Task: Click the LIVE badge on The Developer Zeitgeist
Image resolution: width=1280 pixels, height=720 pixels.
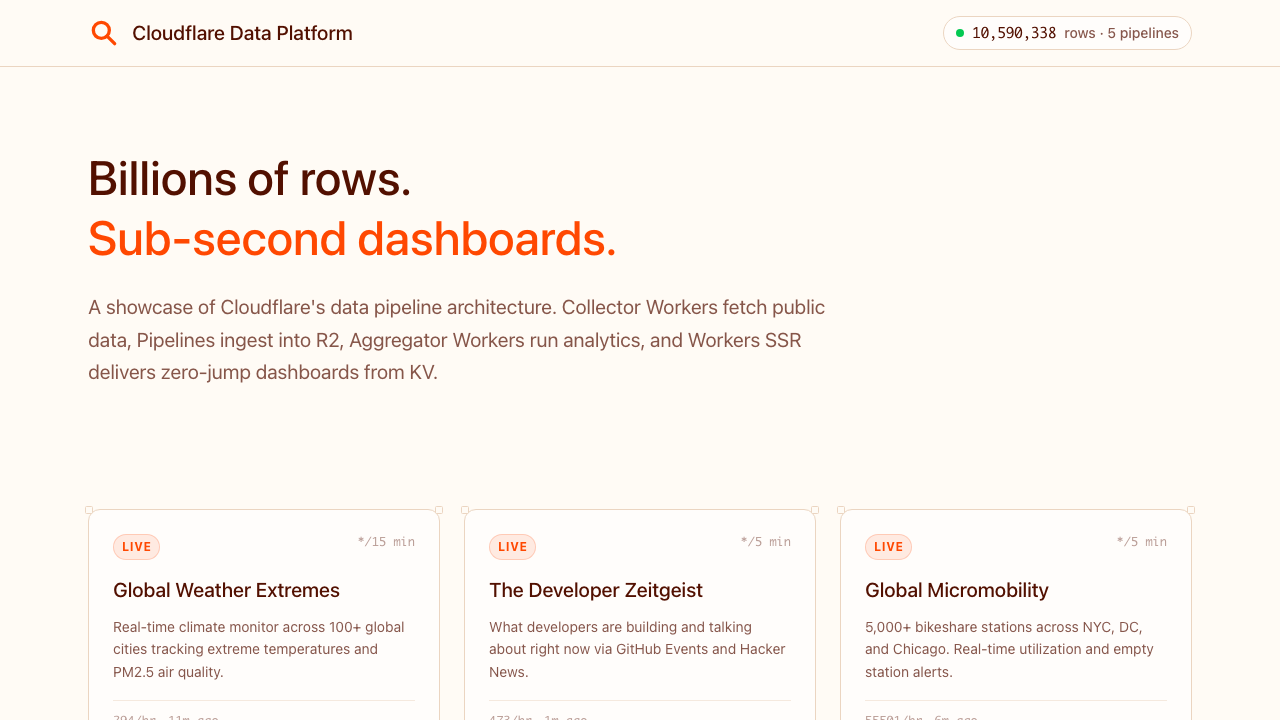Action: point(513,547)
